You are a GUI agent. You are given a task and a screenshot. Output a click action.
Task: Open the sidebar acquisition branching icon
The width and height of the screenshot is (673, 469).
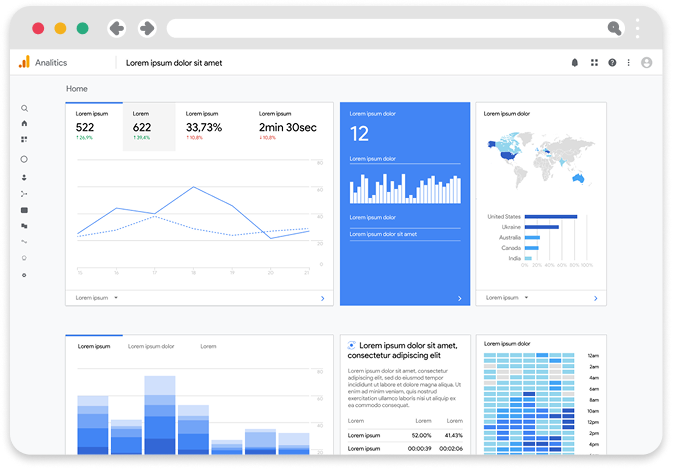[x=24, y=194]
